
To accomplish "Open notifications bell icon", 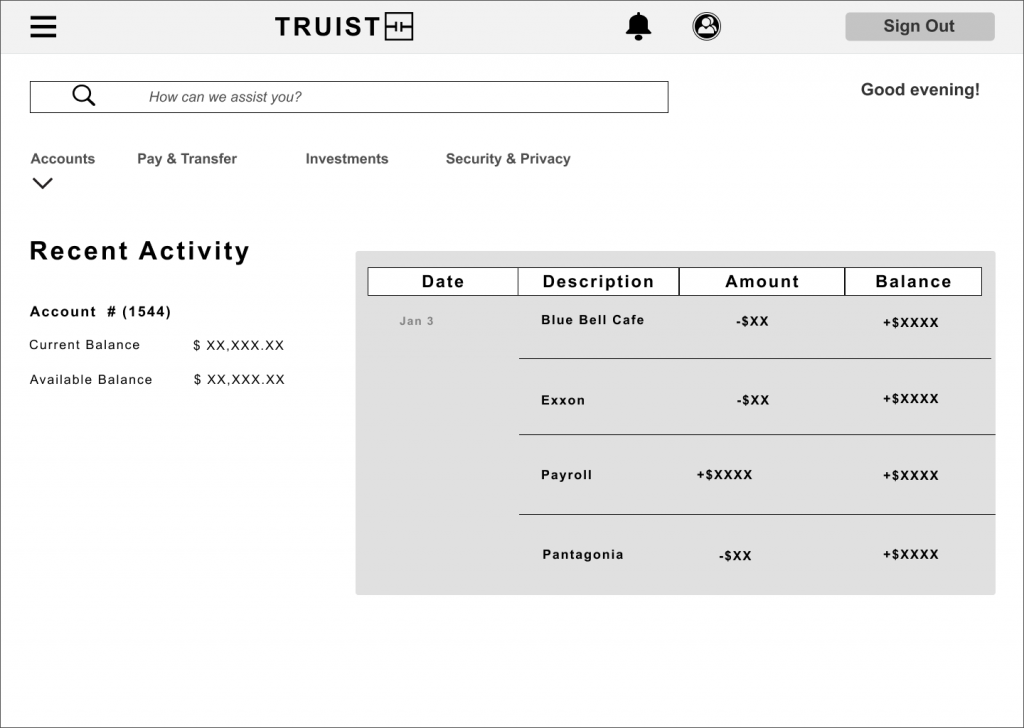I will [x=638, y=27].
